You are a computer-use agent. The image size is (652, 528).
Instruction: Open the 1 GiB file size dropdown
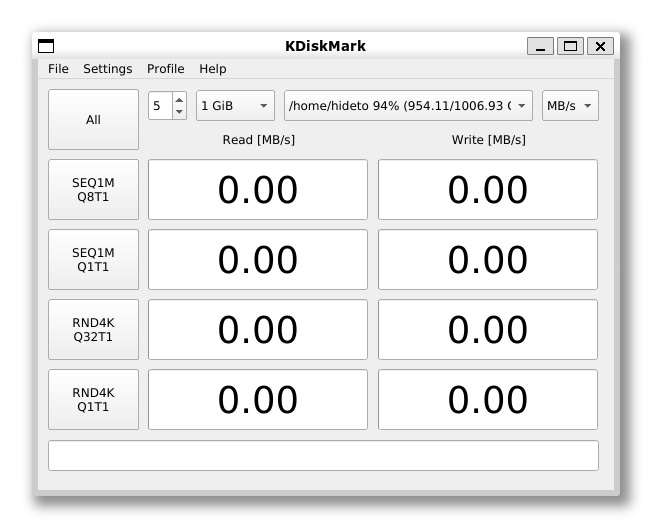coord(235,106)
